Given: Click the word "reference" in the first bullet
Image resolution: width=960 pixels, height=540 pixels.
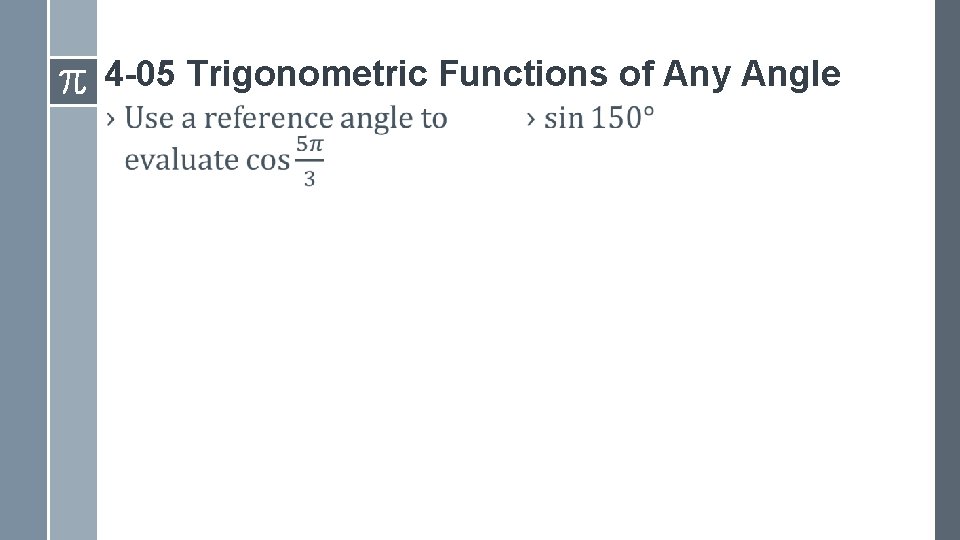Looking at the screenshot, I should 266,119.
